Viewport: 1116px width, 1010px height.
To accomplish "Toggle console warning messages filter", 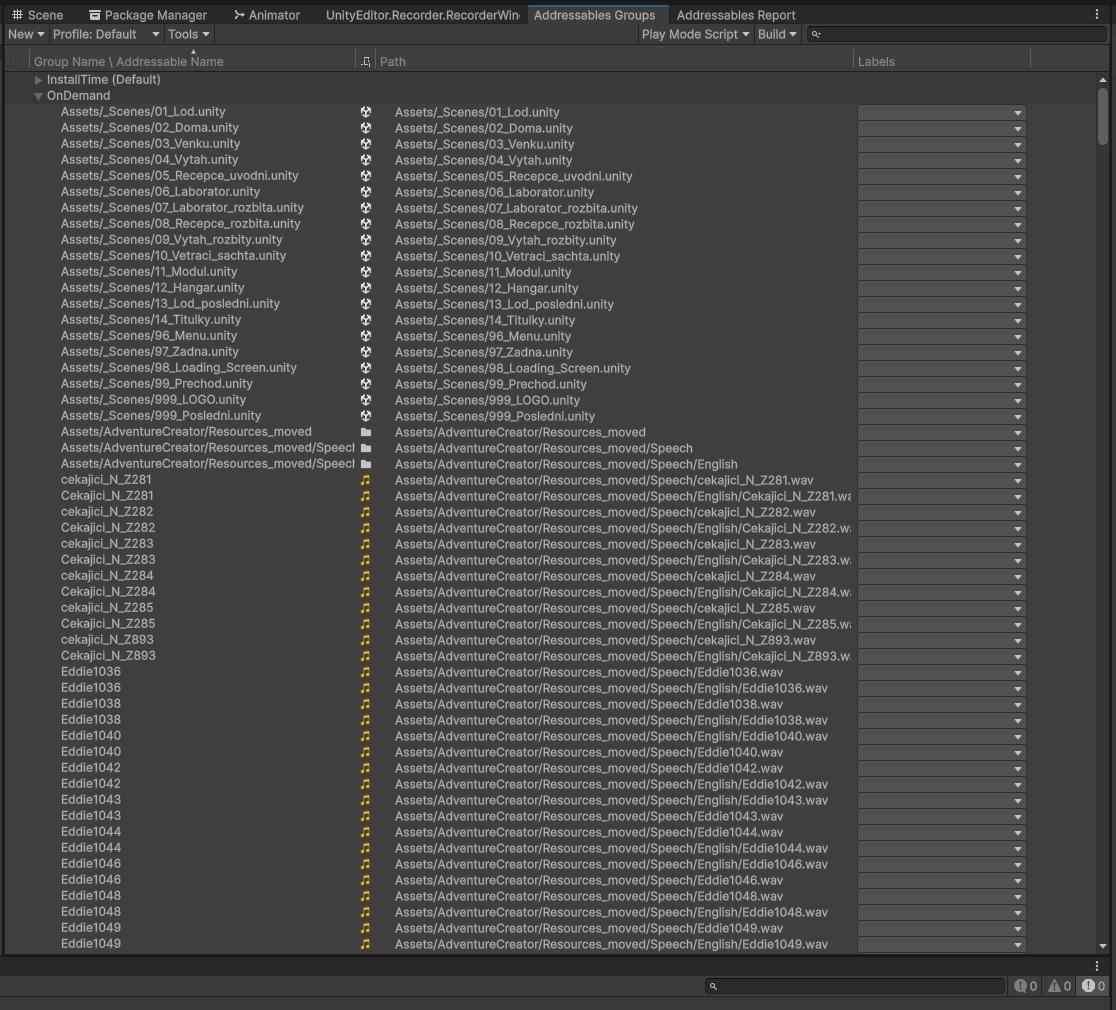I will 1060,986.
